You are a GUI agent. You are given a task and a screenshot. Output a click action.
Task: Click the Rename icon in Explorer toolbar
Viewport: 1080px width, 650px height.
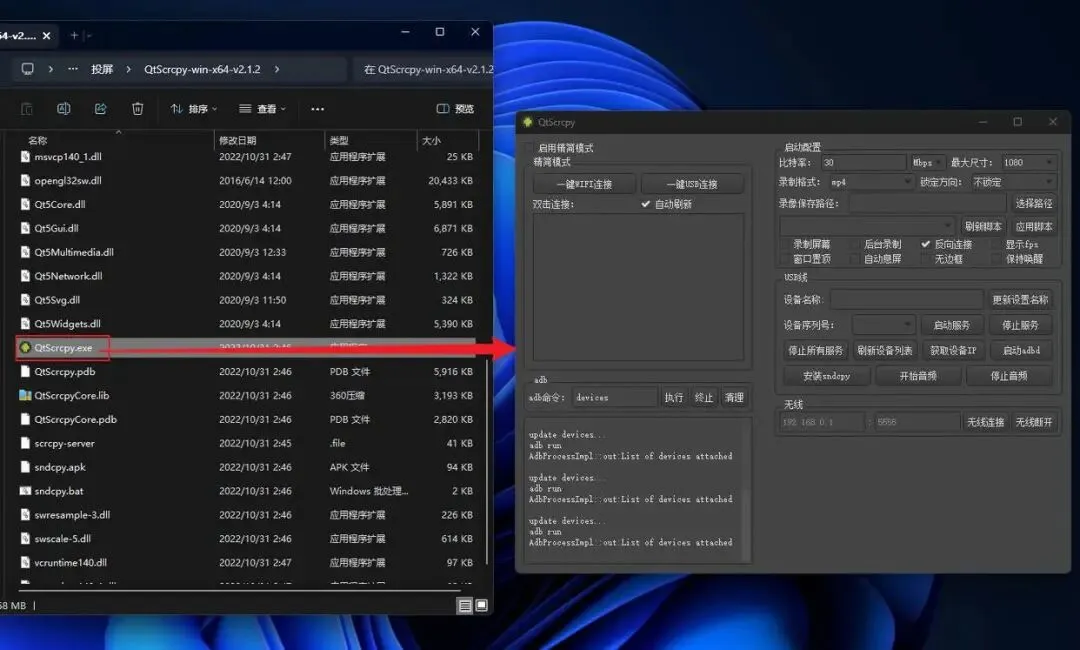coord(63,109)
